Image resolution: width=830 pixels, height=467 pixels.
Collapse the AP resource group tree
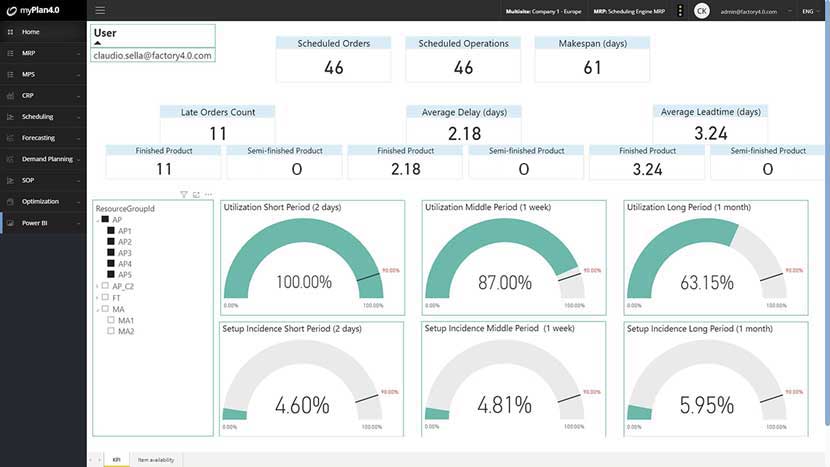(98, 220)
